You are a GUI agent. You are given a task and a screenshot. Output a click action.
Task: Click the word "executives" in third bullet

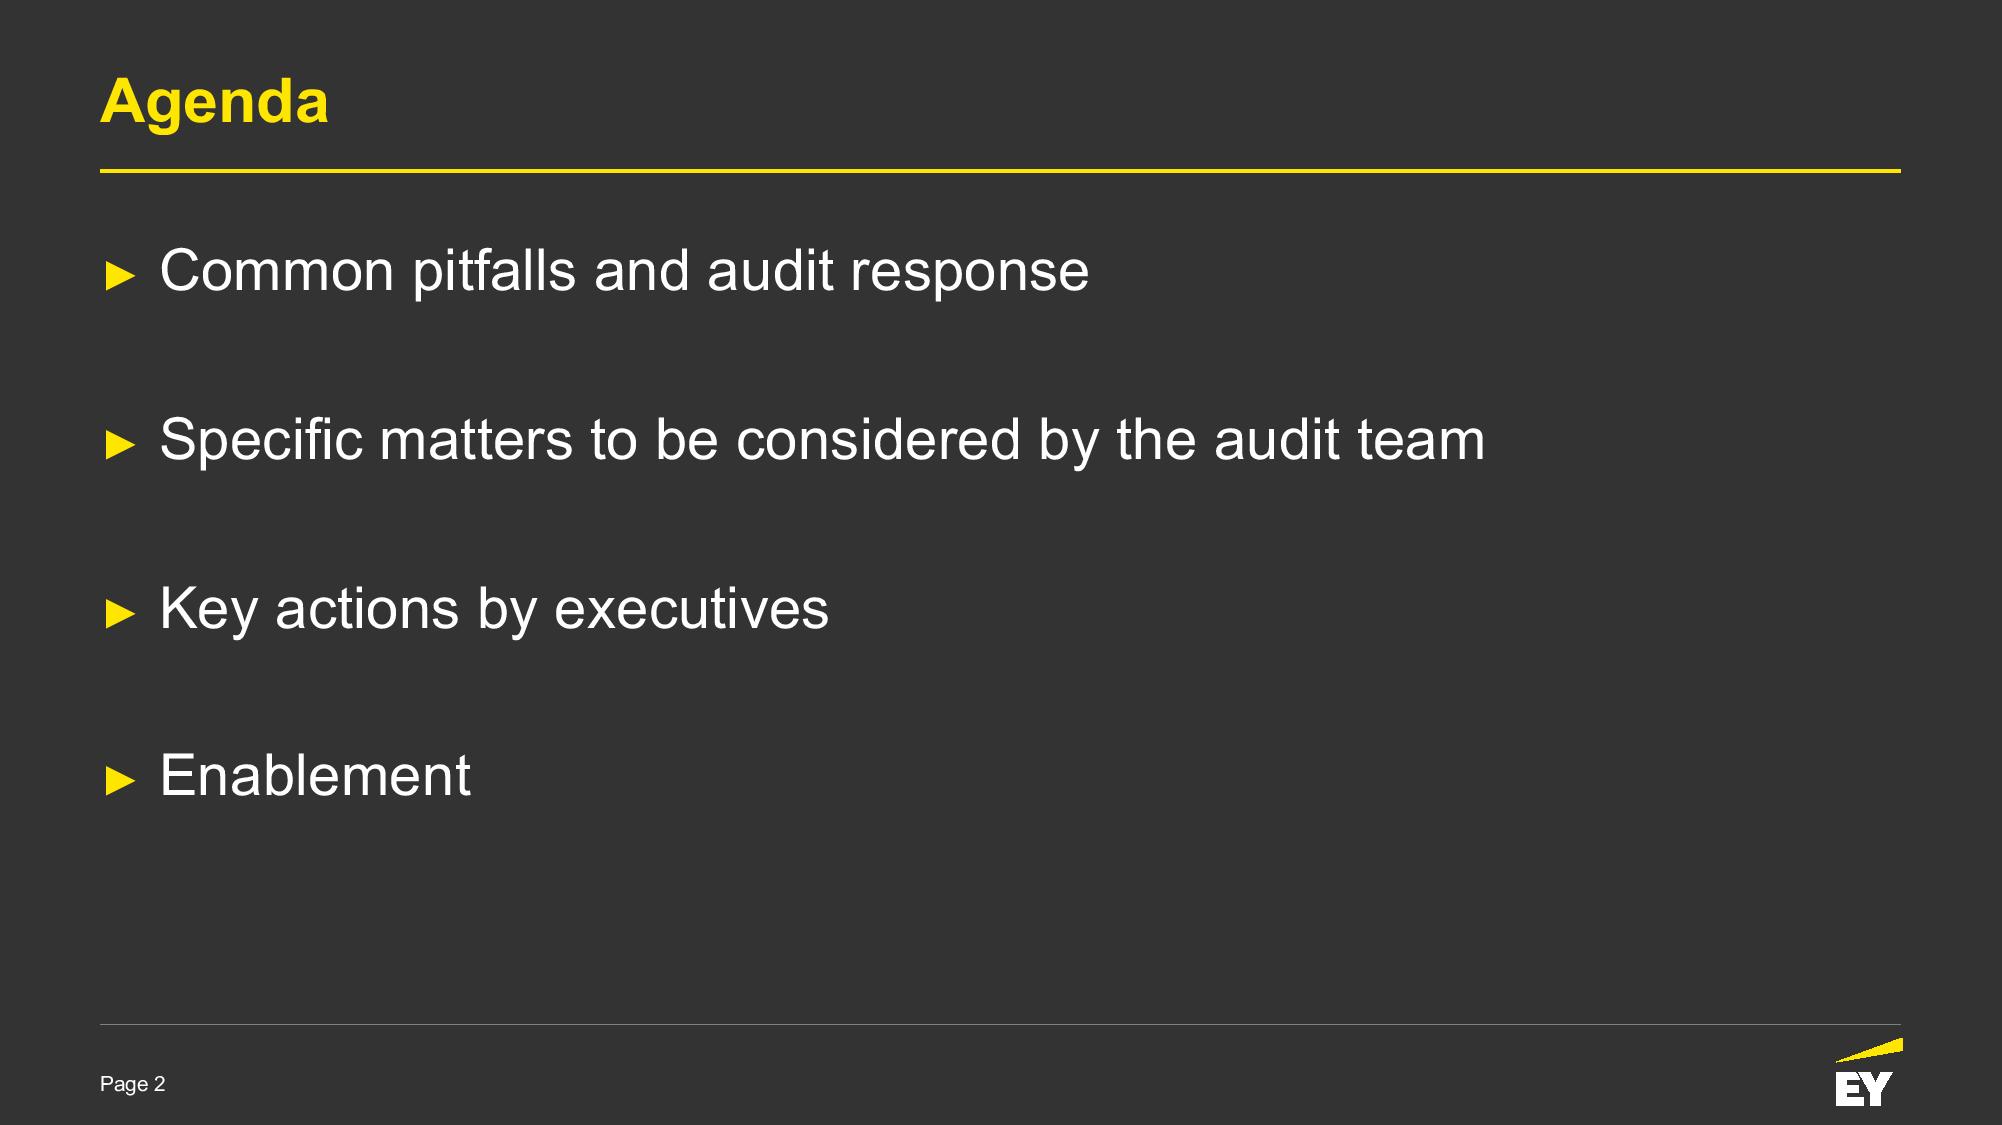tap(691, 609)
